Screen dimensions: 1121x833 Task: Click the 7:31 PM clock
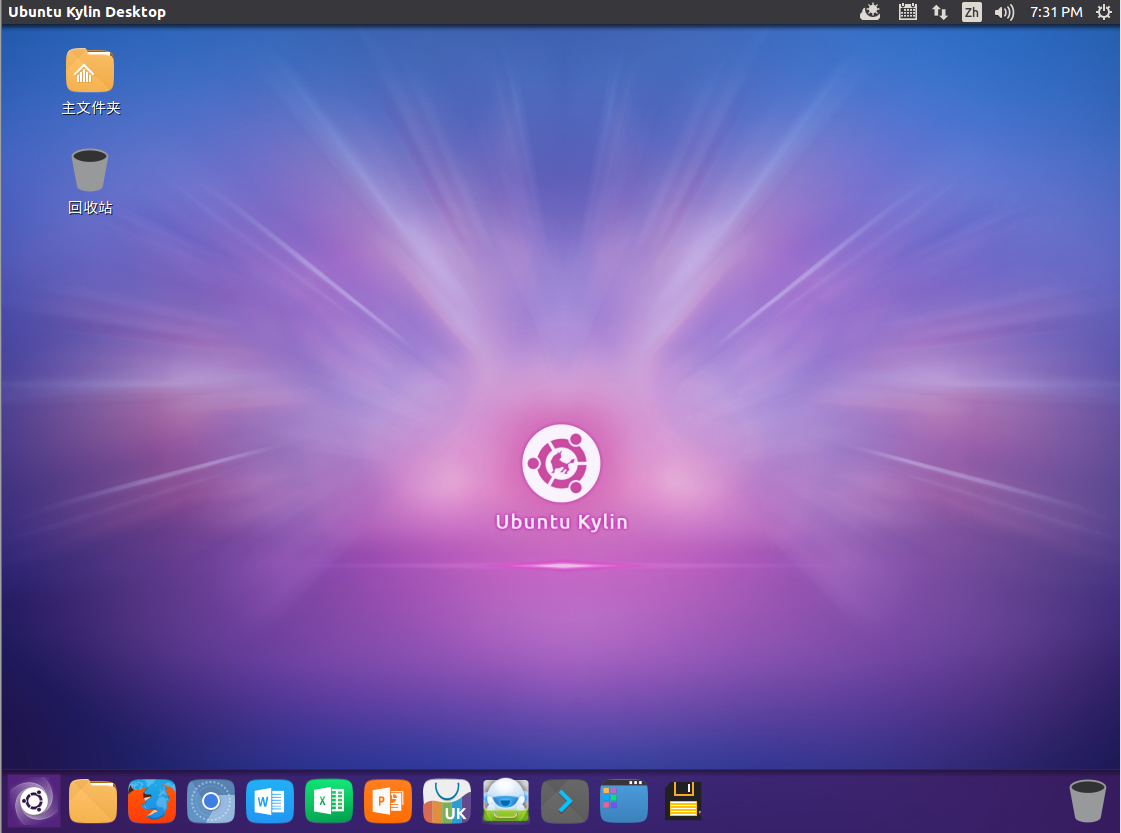point(1056,12)
